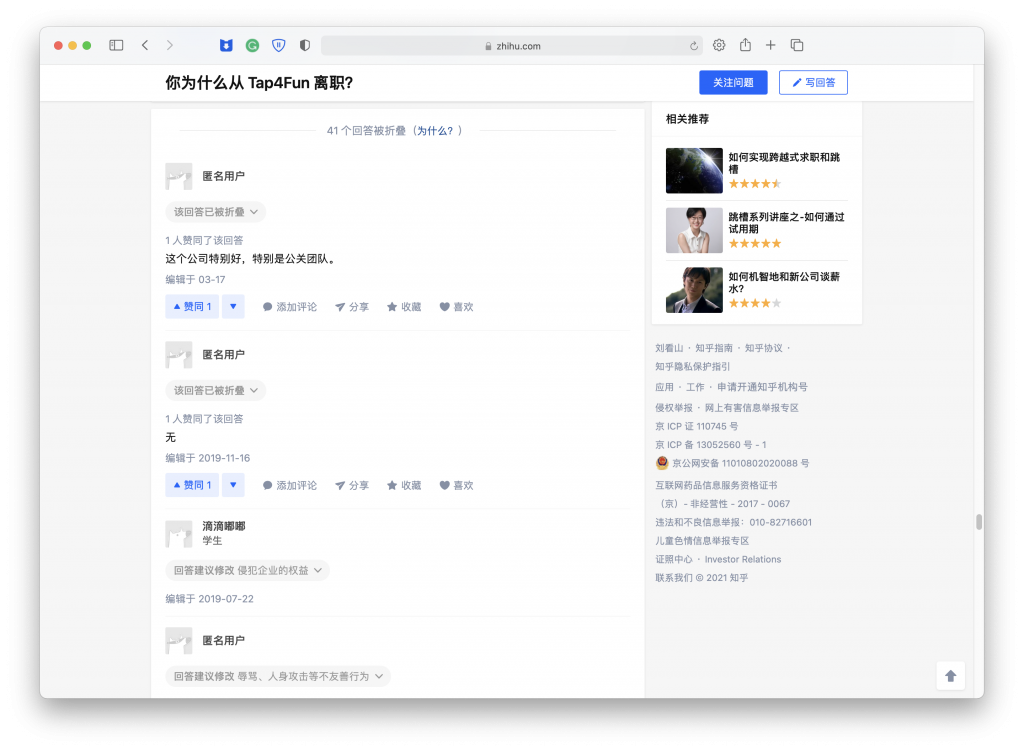Show the tab overview
The width and height of the screenshot is (1024, 751).
797,45
